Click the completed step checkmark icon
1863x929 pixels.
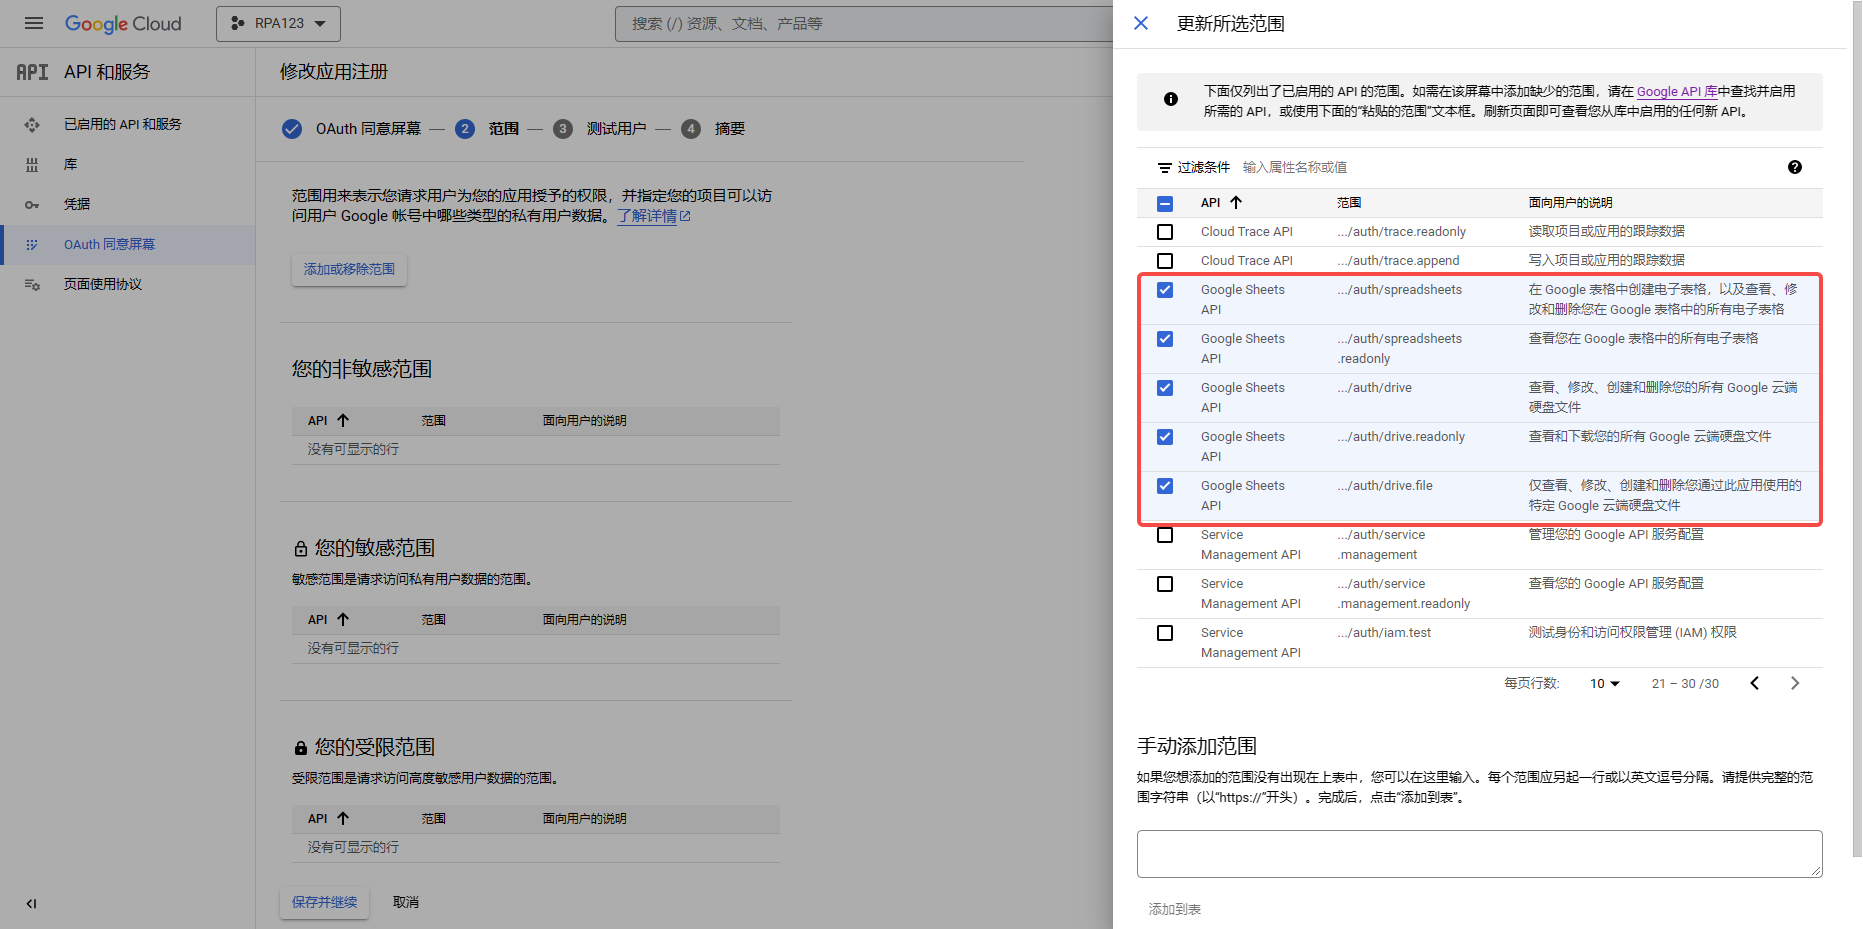point(292,129)
